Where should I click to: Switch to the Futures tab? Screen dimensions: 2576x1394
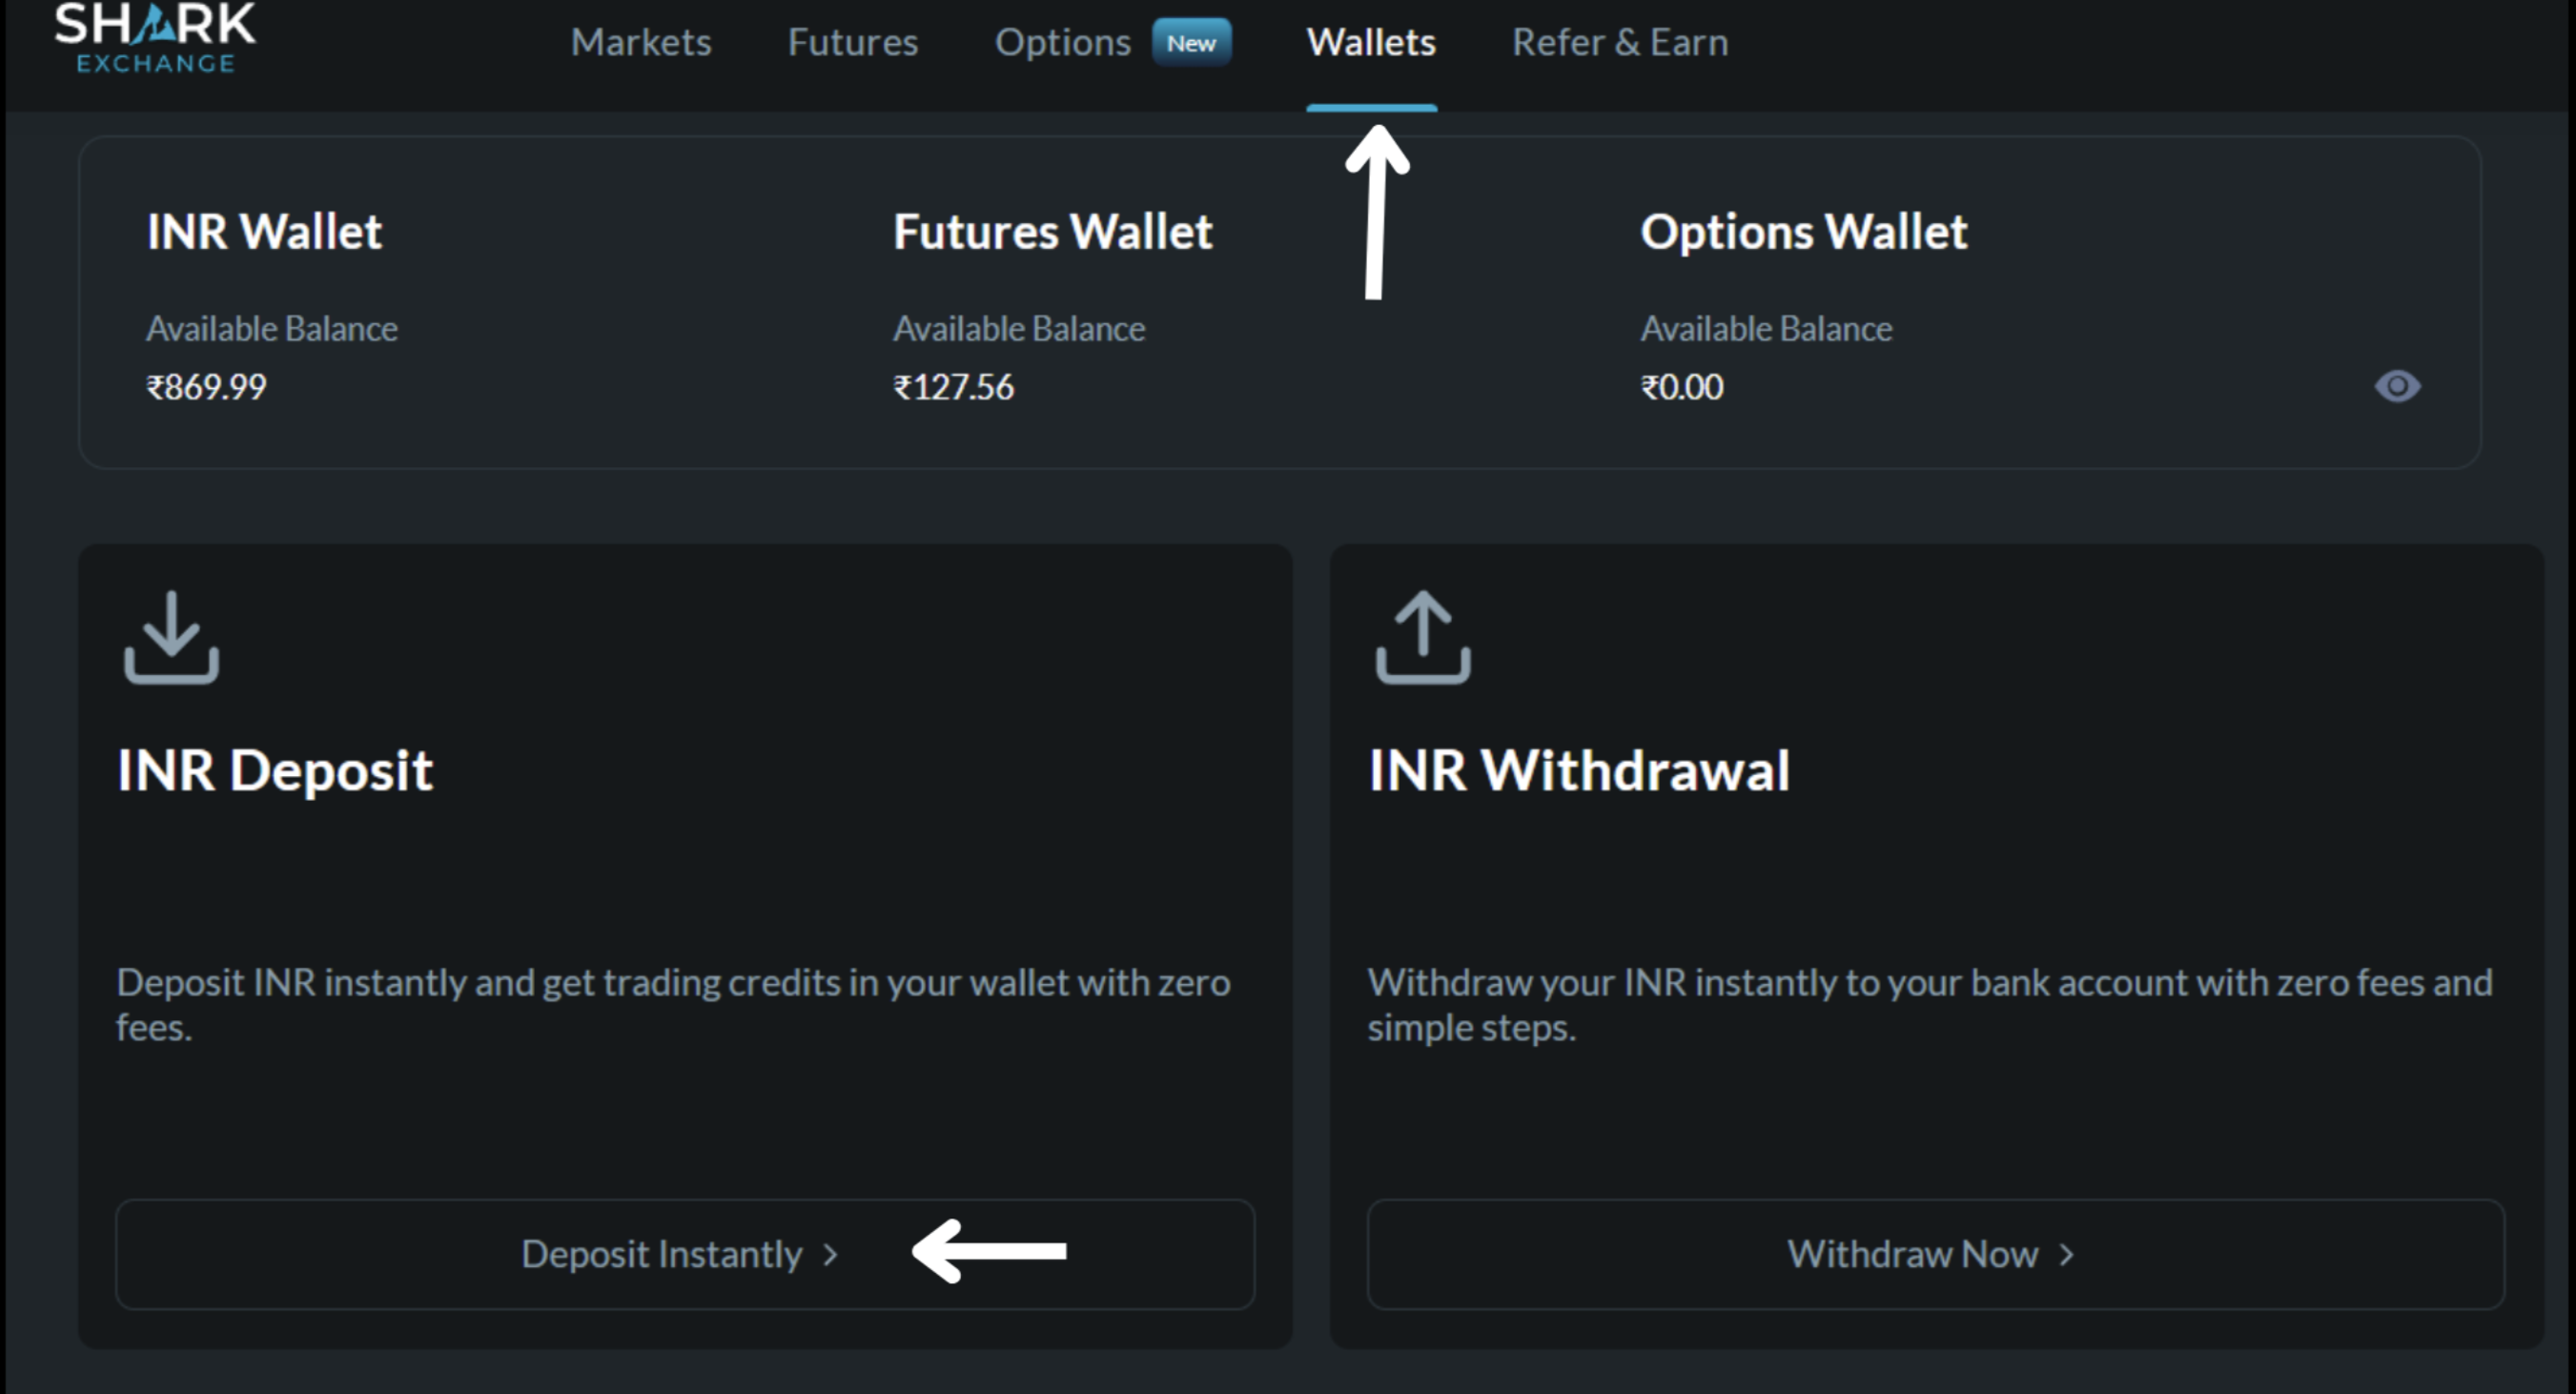[852, 43]
